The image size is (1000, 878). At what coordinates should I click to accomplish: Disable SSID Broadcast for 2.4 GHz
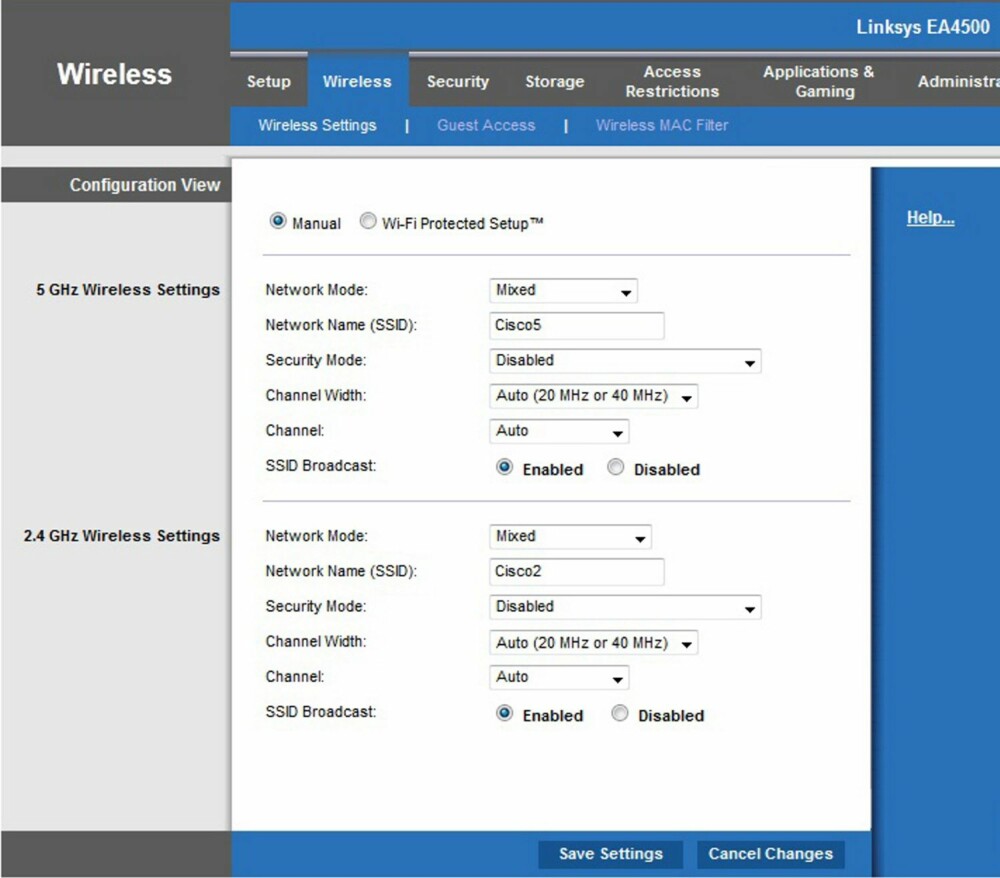click(x=620, y=713)
